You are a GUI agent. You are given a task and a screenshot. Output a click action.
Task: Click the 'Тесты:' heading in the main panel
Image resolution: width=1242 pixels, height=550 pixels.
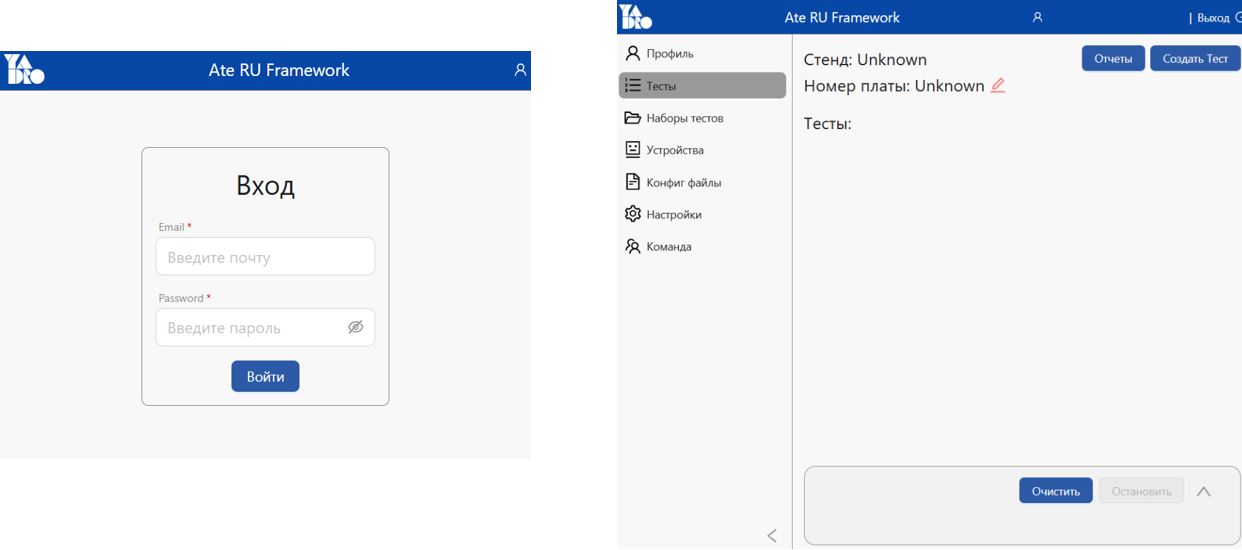(x=827, y=124)
